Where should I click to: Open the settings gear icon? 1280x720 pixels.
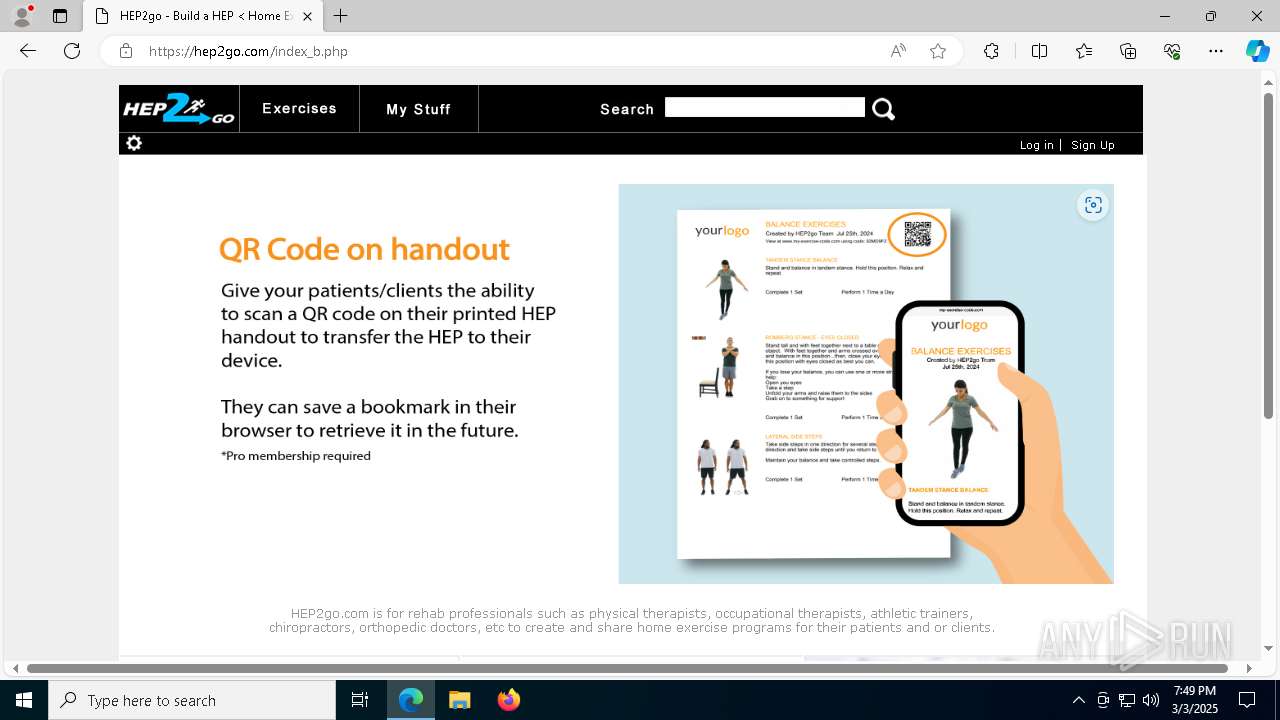pyautogui.click(x=134, y=143)
